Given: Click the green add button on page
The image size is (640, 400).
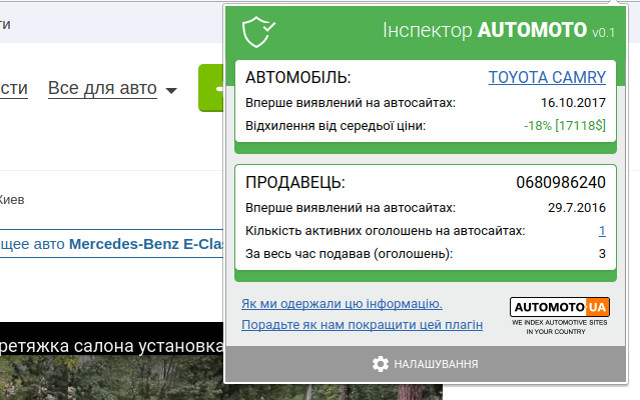Looking at the screenshot, I should (x=211, y=88).
